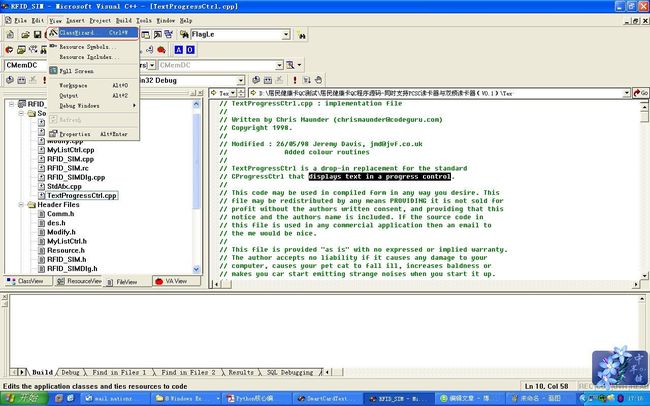650x406 pixels.
Task: Select Full Screen in the View menu
Action: coord(93,71)
